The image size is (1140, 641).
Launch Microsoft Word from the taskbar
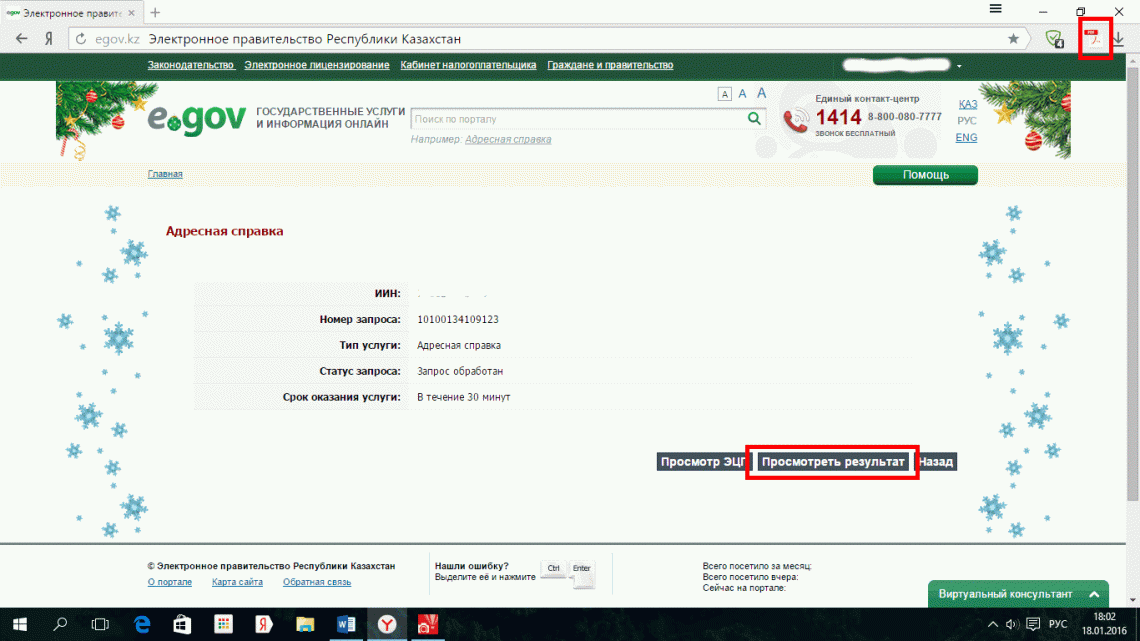coord(345,625)
